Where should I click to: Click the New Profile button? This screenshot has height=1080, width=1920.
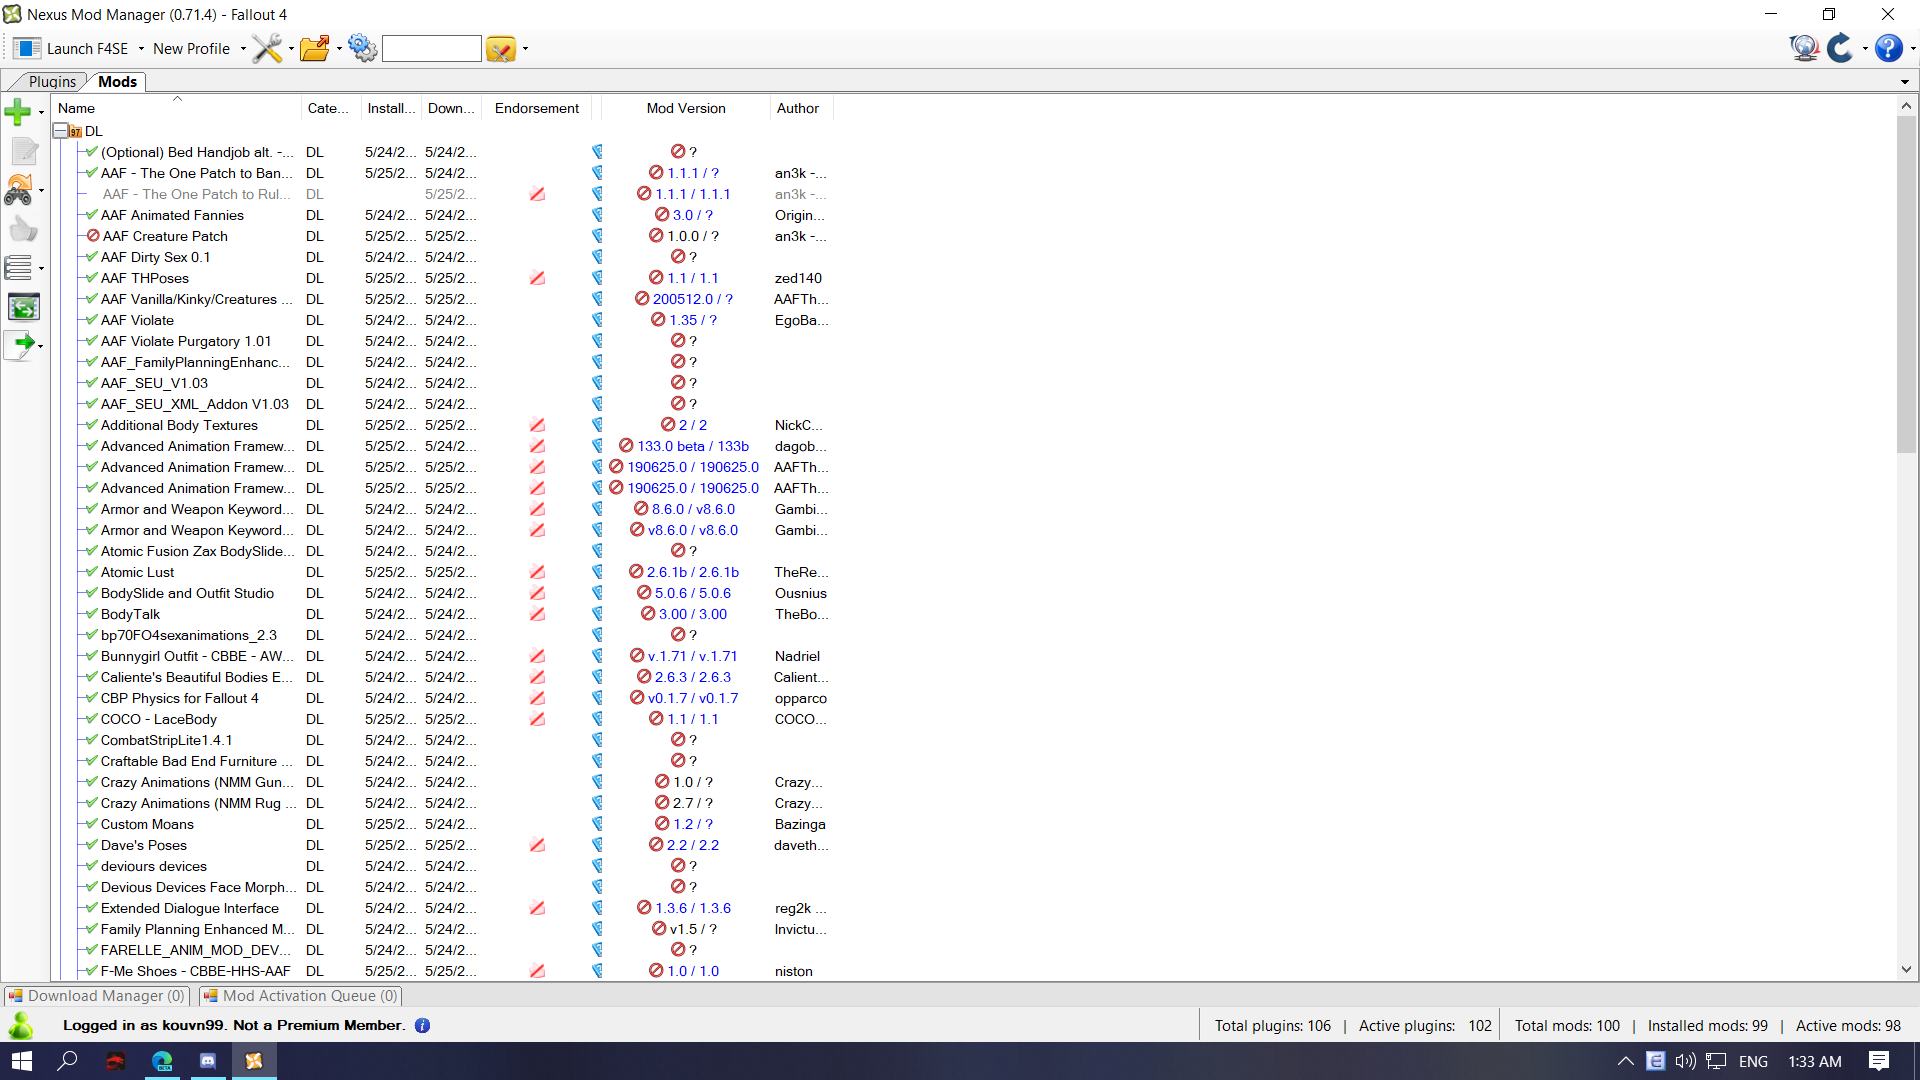[x=192, y=48]
